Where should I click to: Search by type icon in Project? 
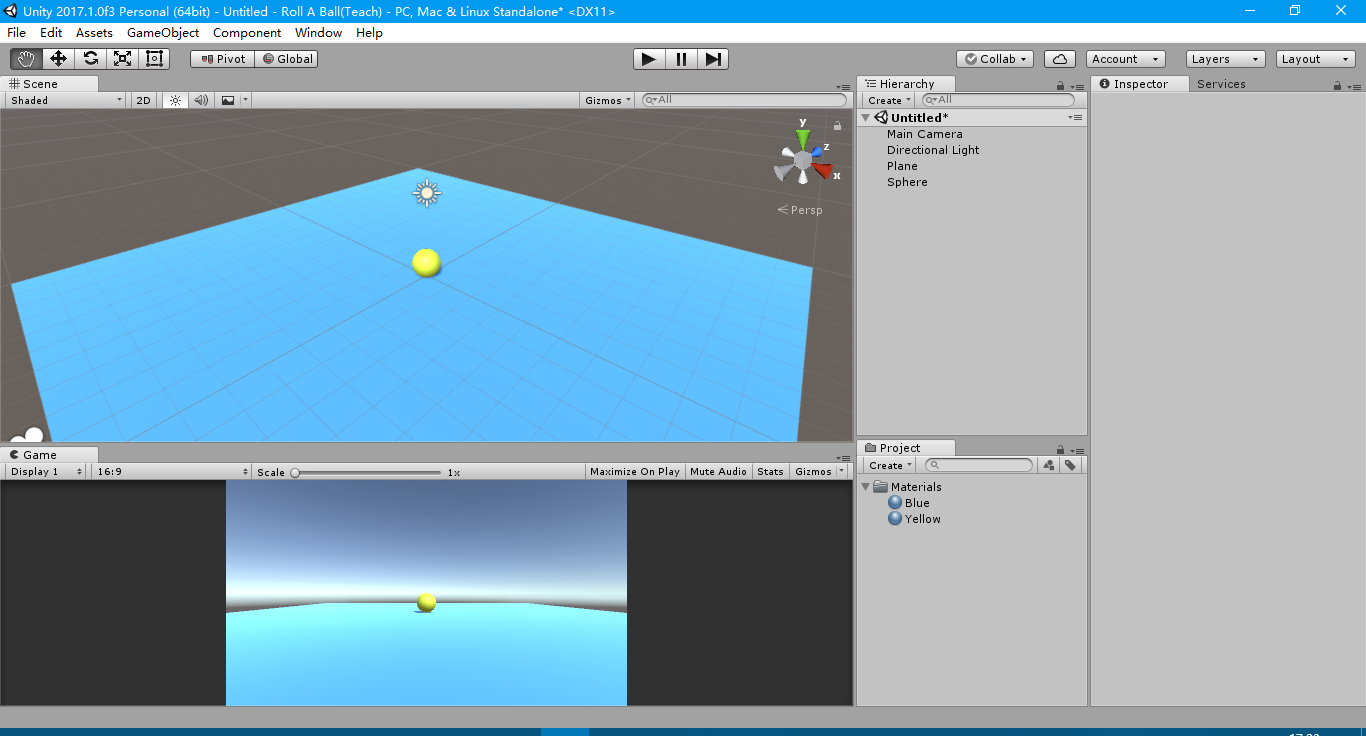coord(1048,465)
